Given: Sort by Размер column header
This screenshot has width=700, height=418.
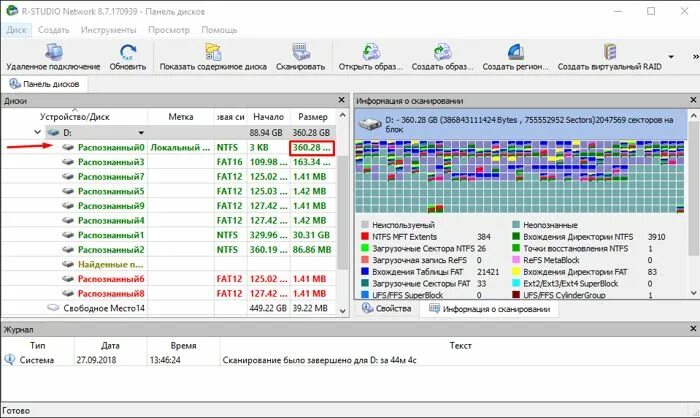Looking at the screenshot, I should pos(313,117).
